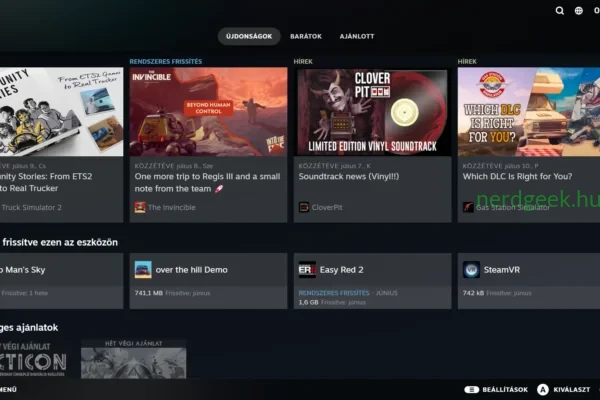Viewport: 600px width, 400px height.
Task: Open Menü in the footer
Action: [x=8, y=389]
